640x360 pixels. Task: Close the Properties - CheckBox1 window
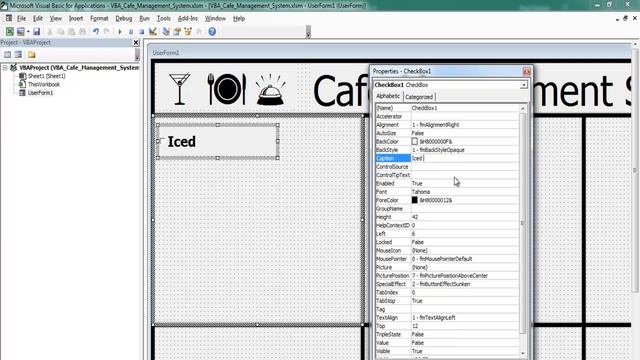(x=527, y=71)
